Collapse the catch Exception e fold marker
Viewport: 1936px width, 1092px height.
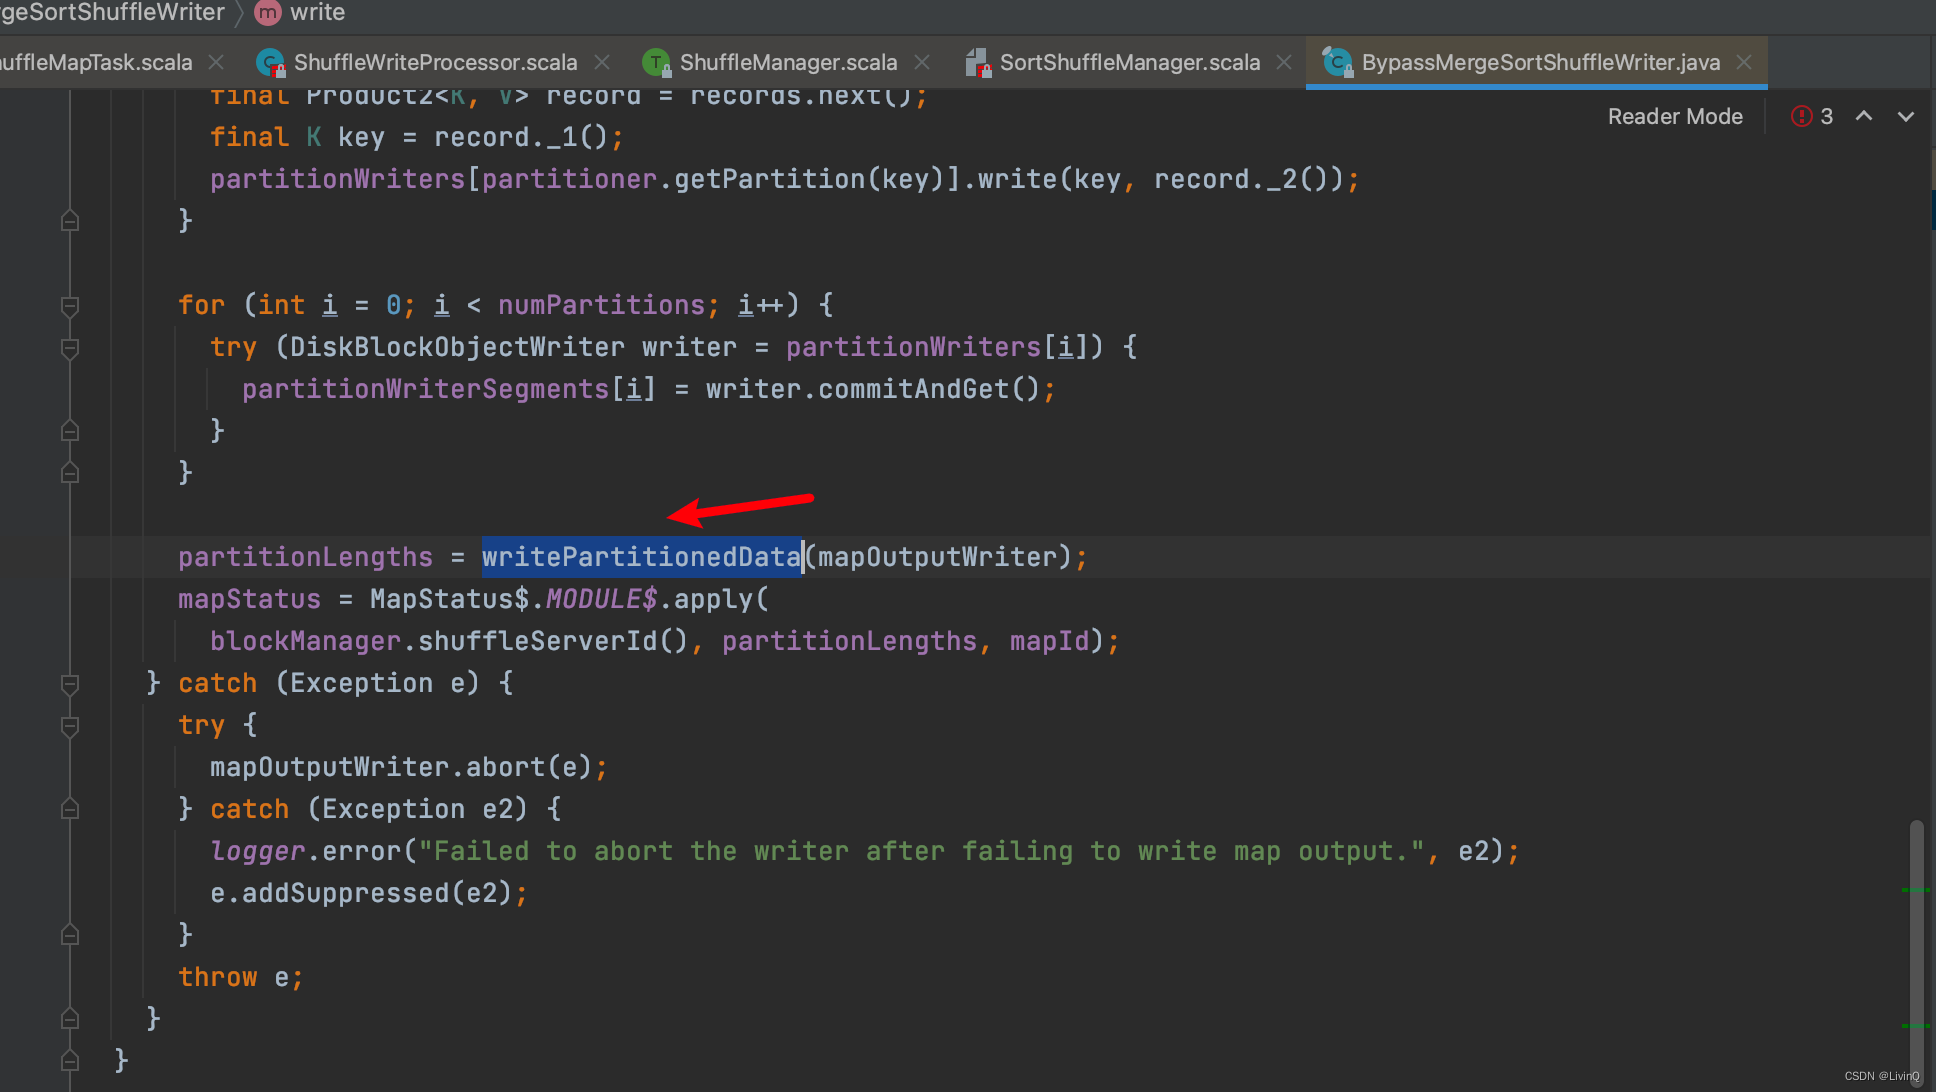70,684
